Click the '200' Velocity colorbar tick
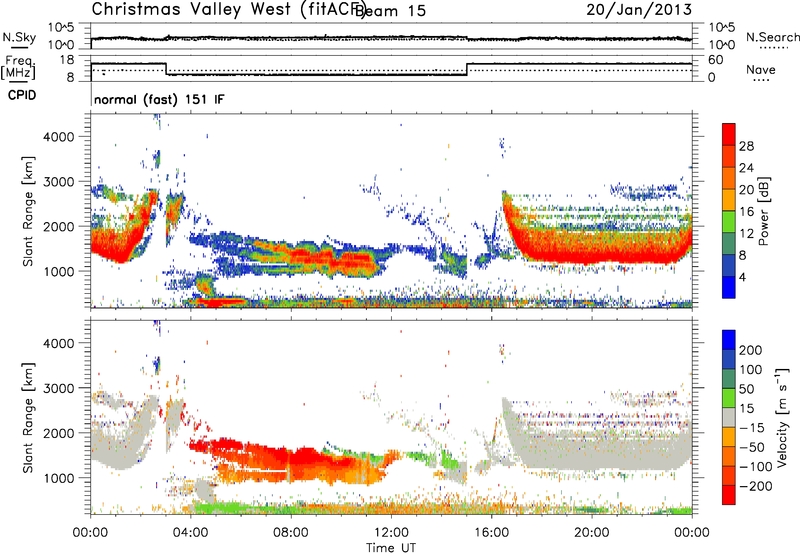Screen dimensions: 800x554 pyautogui.click(x=751, y=350)
